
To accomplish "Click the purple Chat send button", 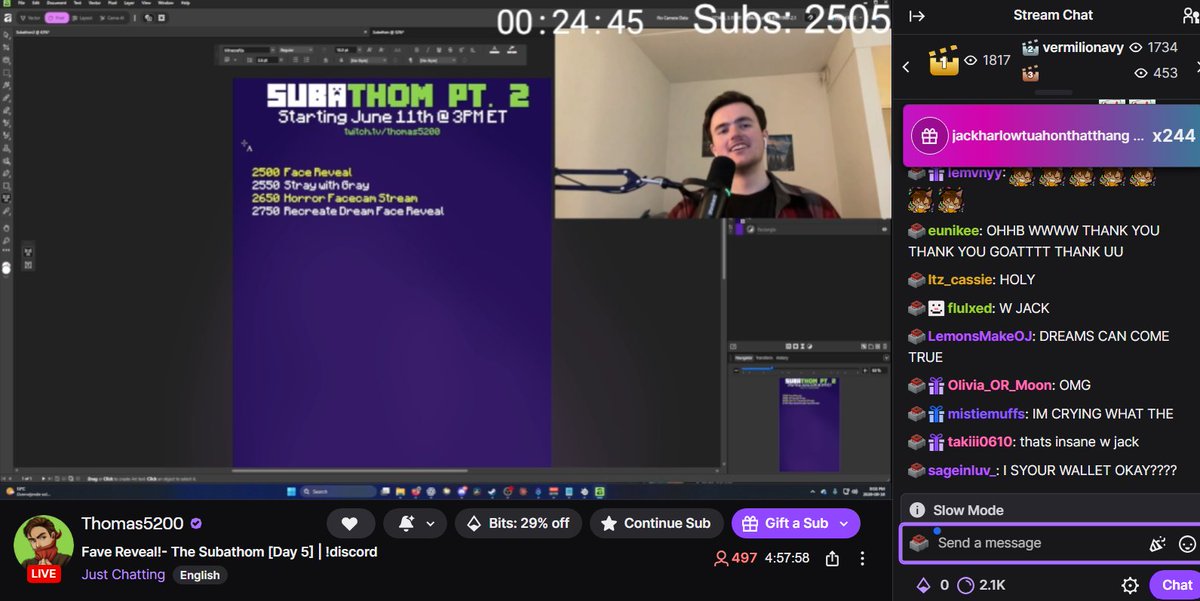I will pyautogui.click(x=1175, y=585).
